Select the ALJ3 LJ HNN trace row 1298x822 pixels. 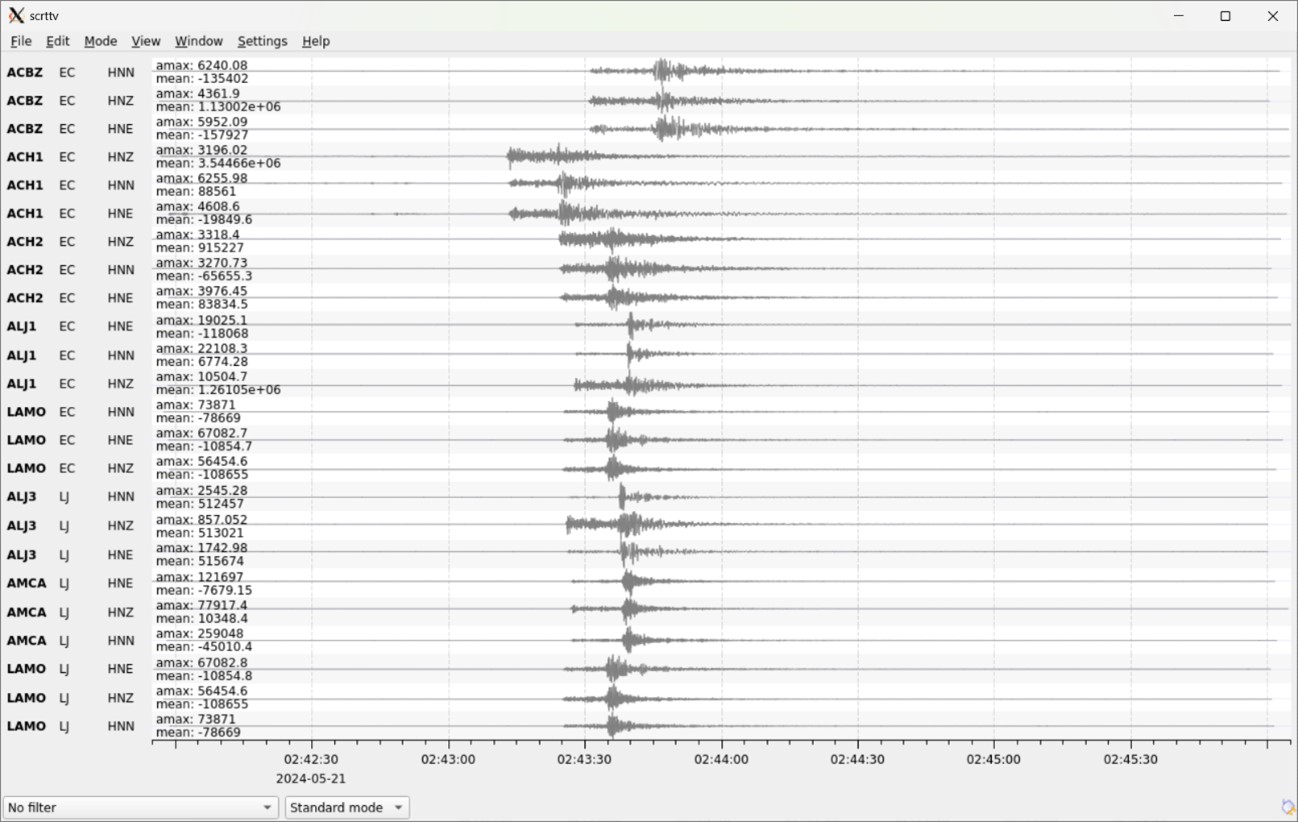(x=647, y=496)
